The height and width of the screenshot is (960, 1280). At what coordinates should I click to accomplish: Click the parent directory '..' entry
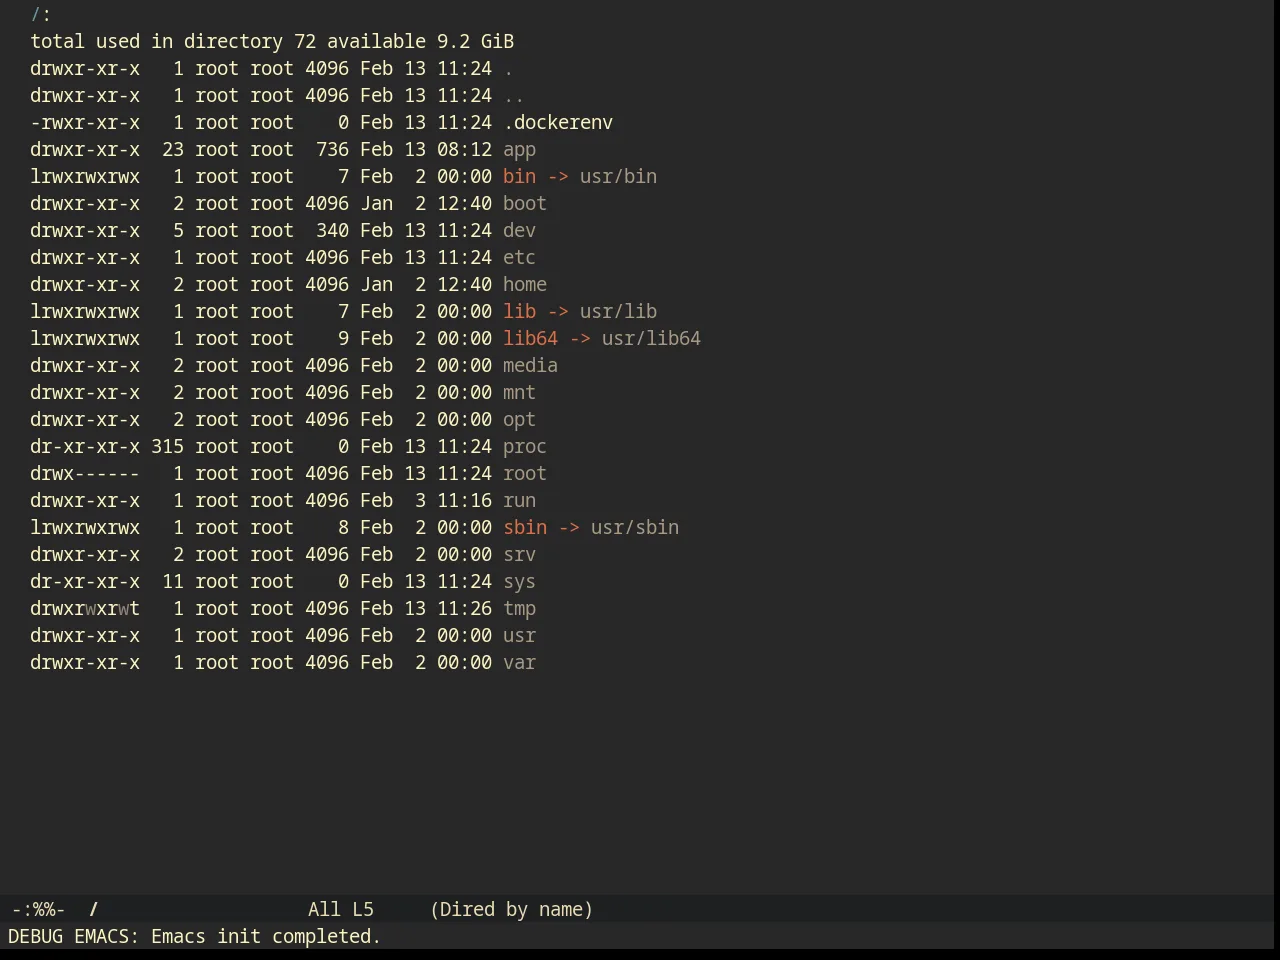tap(514, 96)
